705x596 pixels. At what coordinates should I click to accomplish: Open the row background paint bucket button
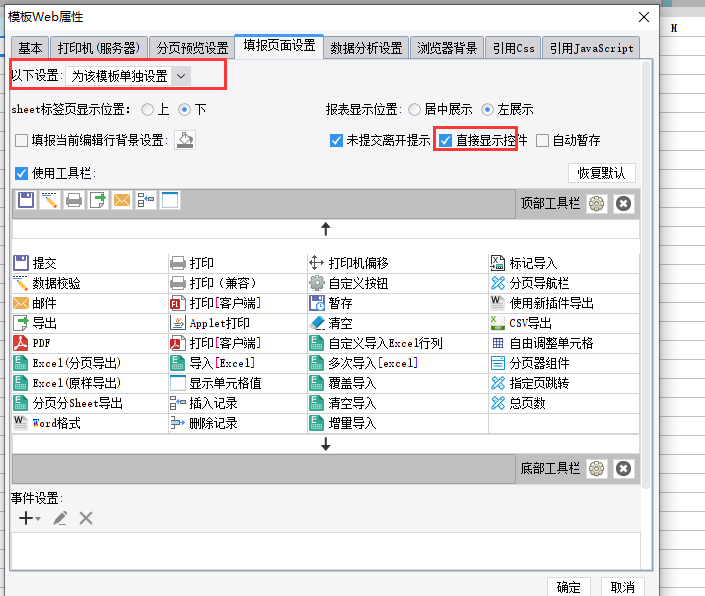[x=185, y=140]
